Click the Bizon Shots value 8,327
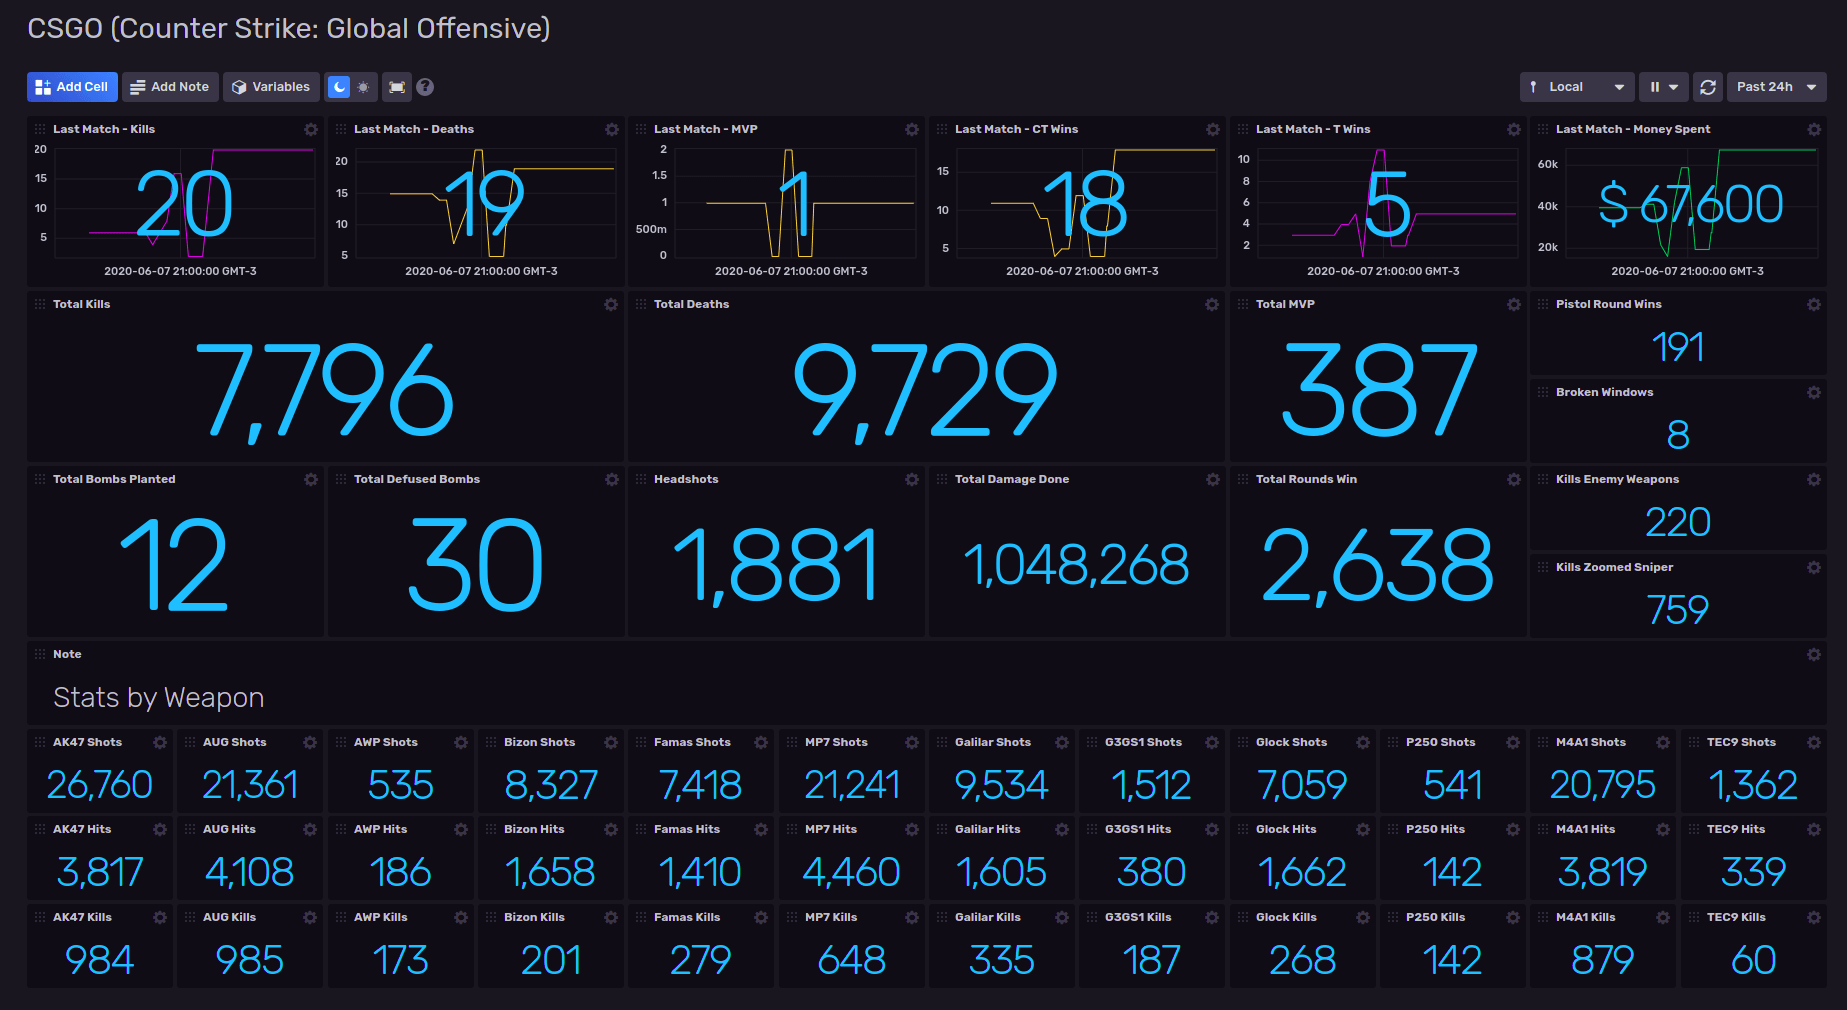The image size is (1847, 1010). point(551,785)
